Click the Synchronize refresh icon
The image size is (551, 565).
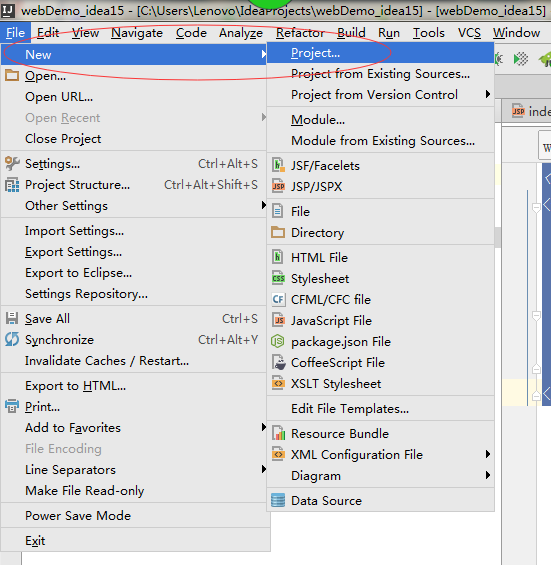(x=12, y=339)
